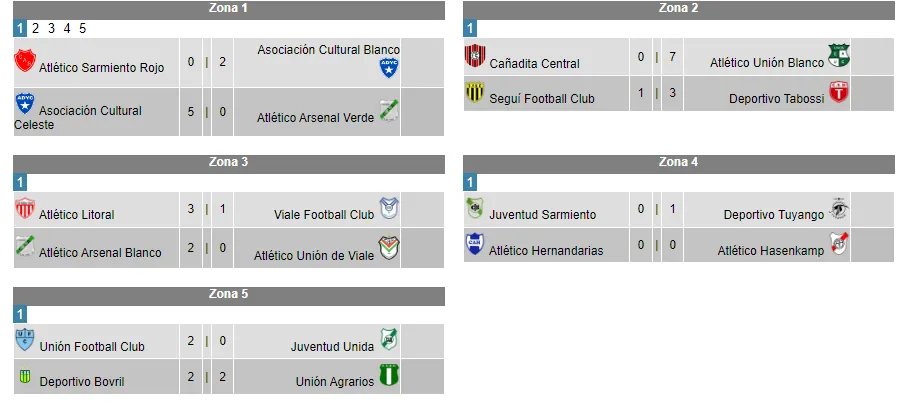The height and width of the screenshot is (414, 911).
Task: Open the Unión Football Club link
Action: (92, 347)
